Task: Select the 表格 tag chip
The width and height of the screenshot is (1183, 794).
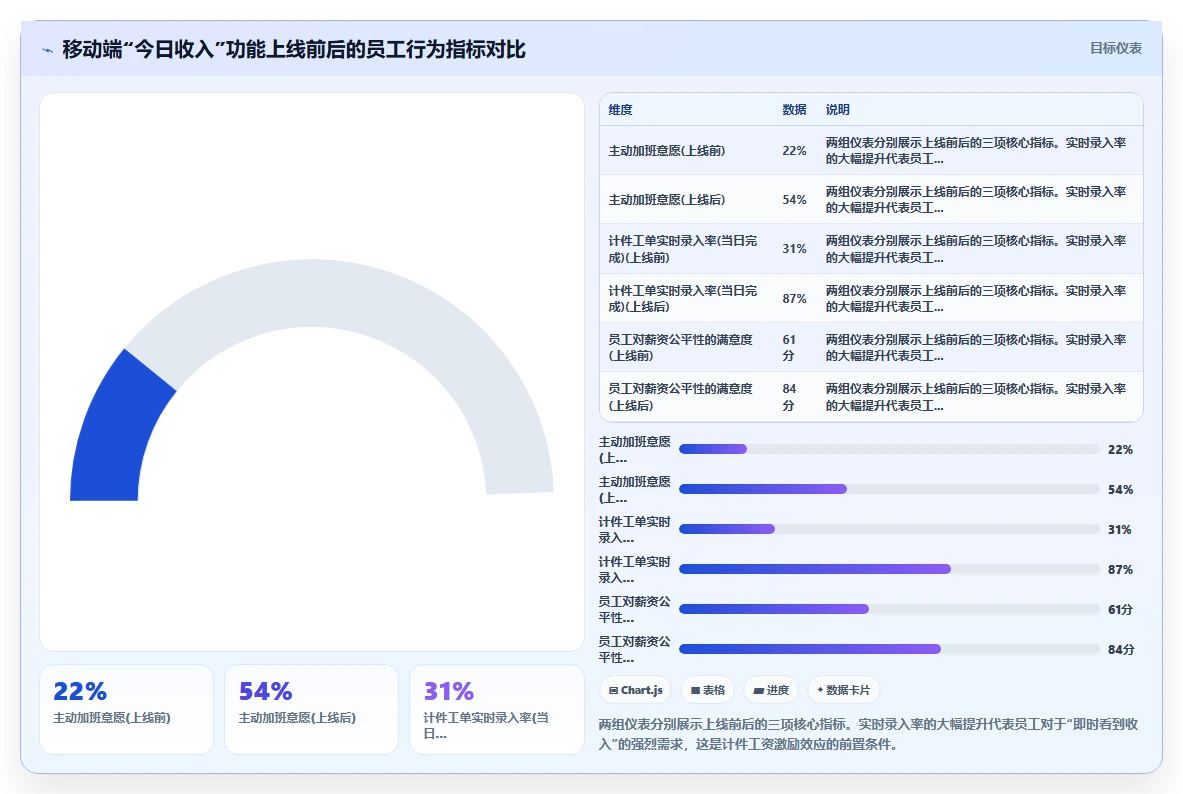Action: (x=708, y=690)
